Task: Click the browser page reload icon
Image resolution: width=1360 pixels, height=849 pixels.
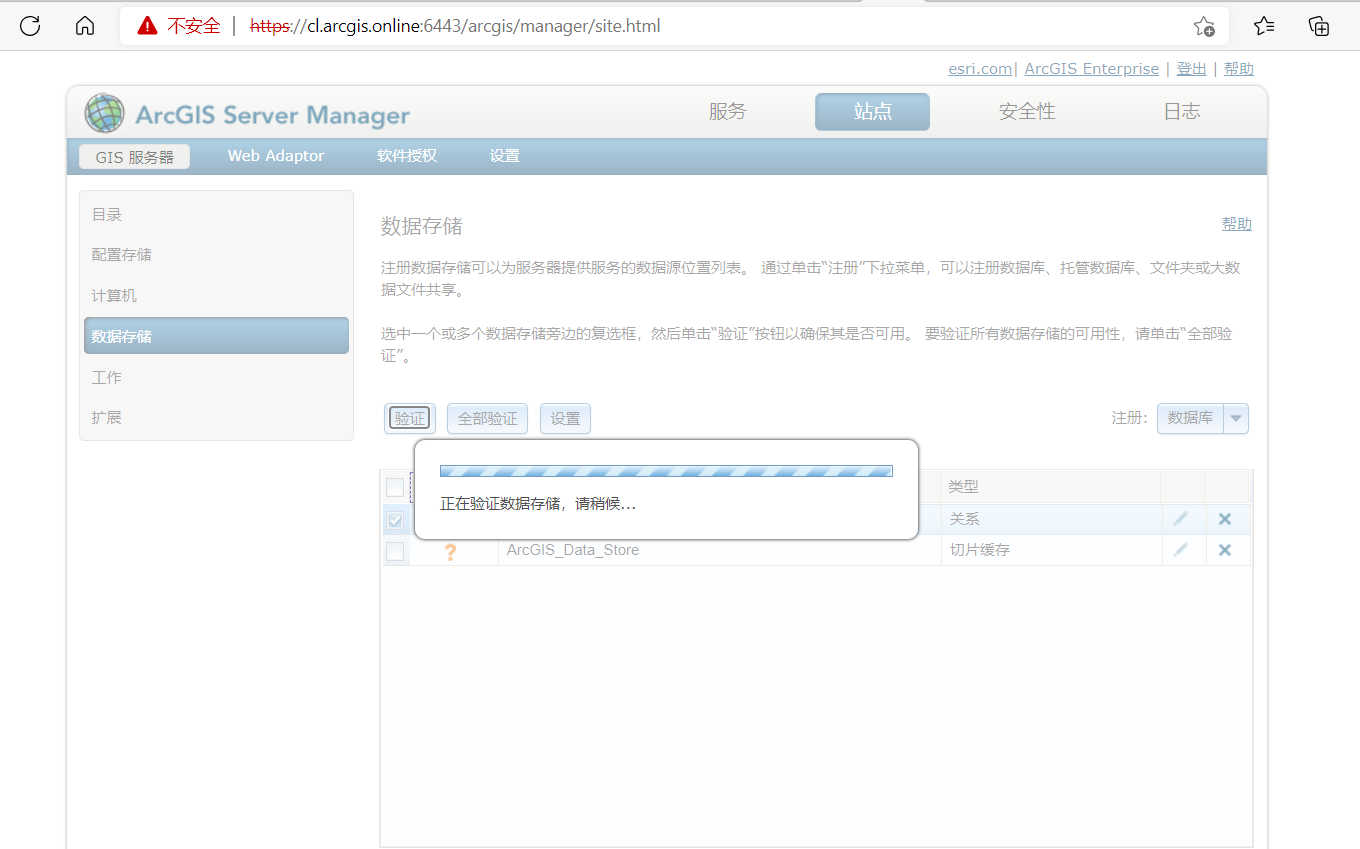Action: [29, 25]
